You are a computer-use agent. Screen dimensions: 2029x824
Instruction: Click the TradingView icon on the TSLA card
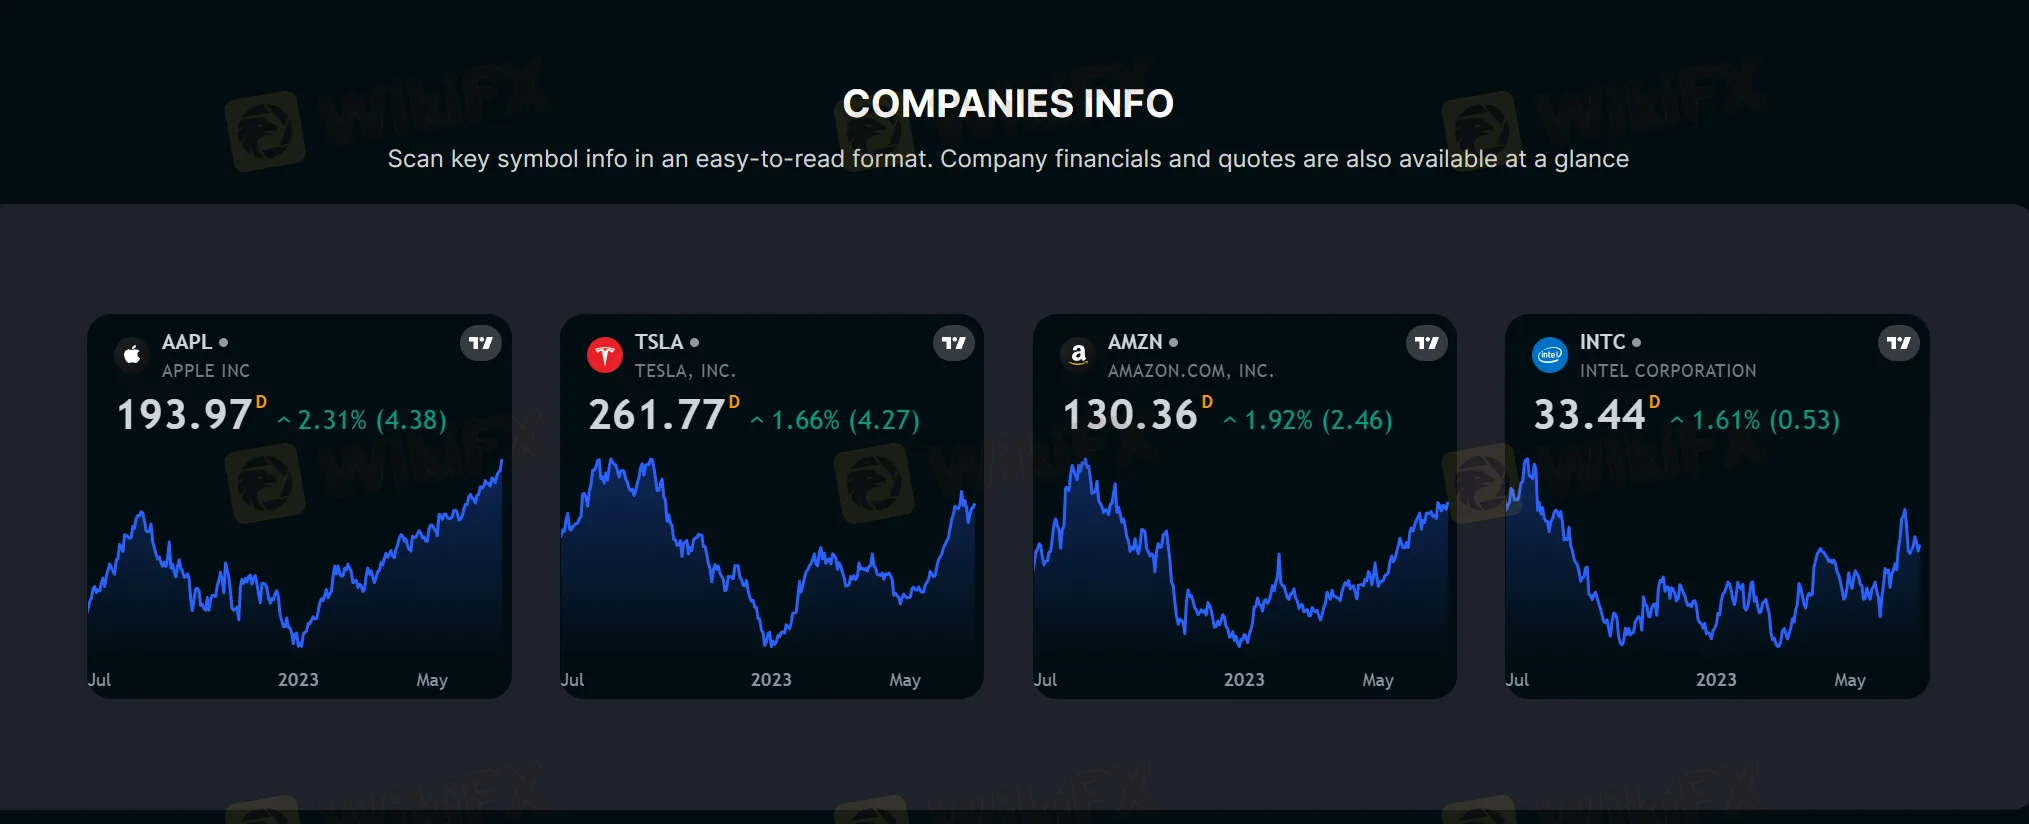click(x=954, y=342)
